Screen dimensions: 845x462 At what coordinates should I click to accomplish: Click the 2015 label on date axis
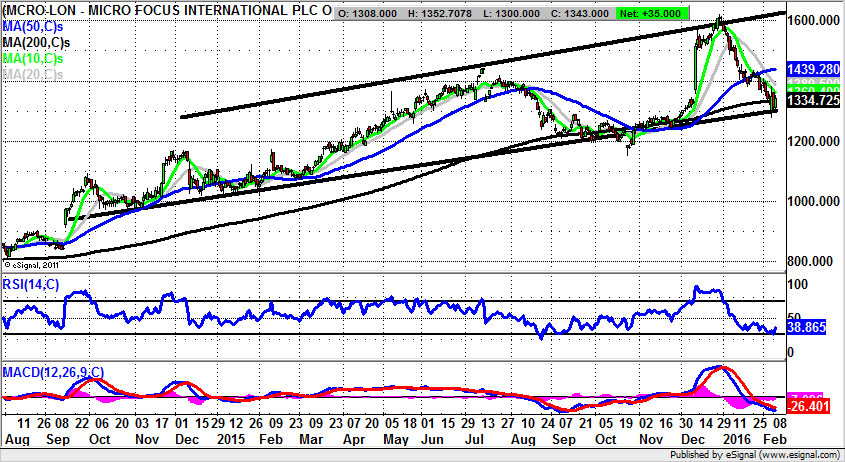tap(232, 438)
